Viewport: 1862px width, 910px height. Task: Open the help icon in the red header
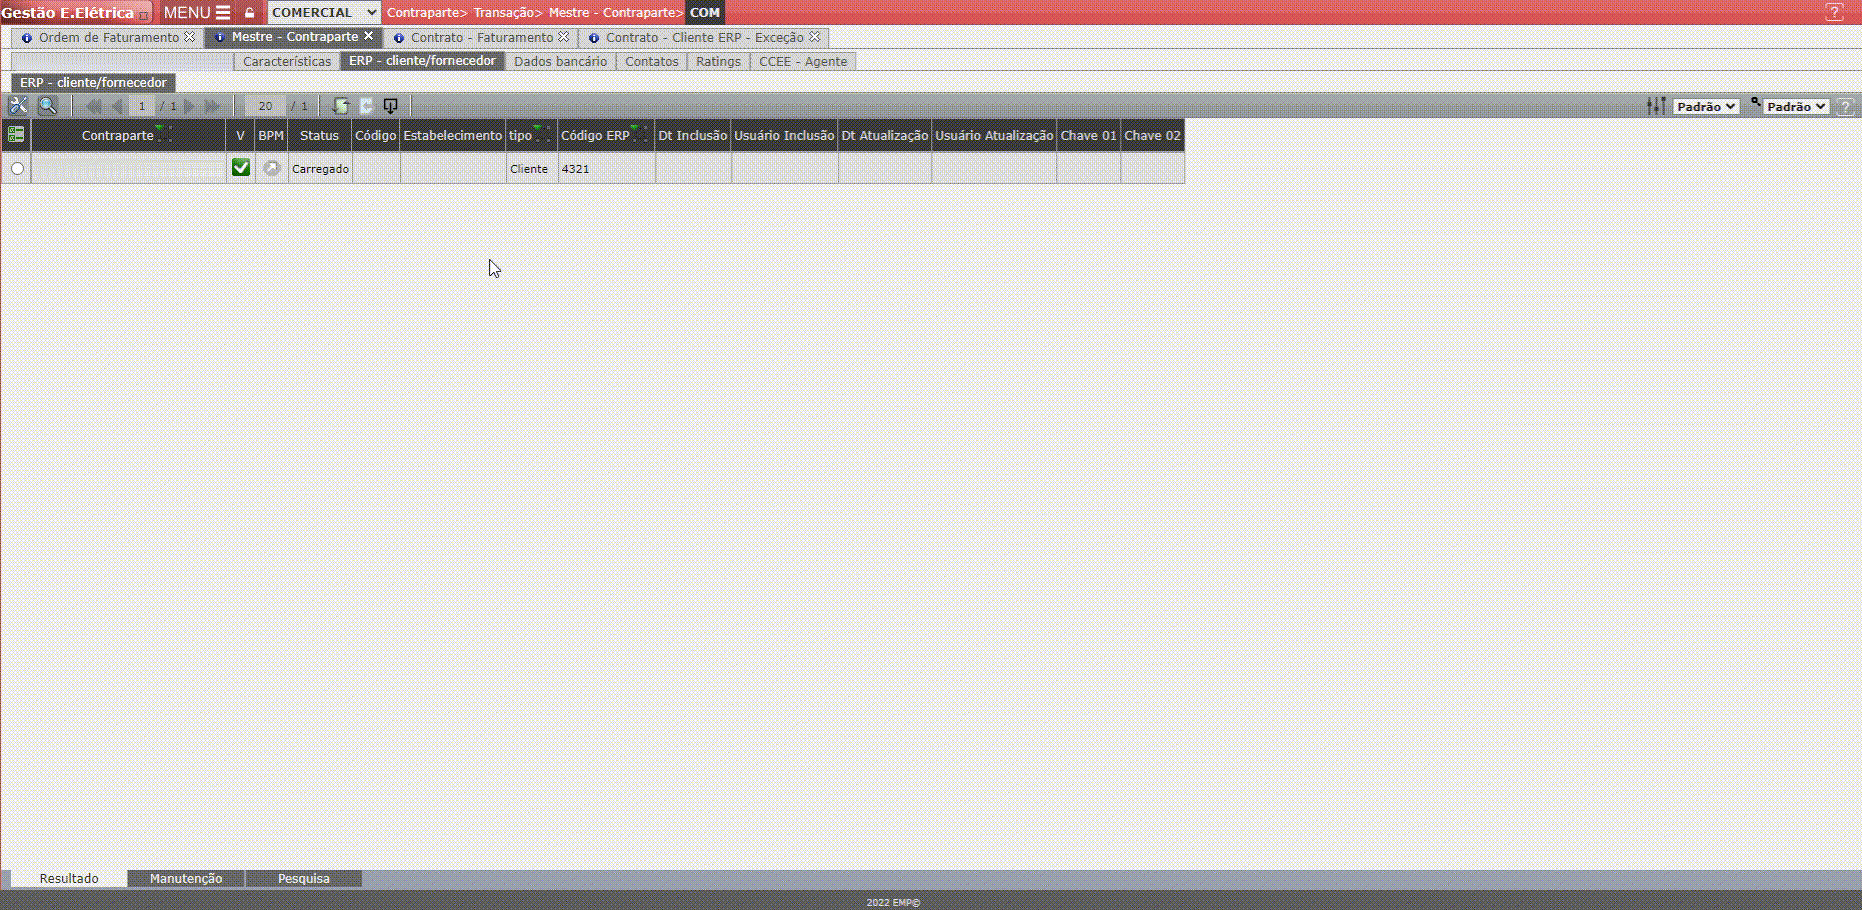pos(1834,13)
